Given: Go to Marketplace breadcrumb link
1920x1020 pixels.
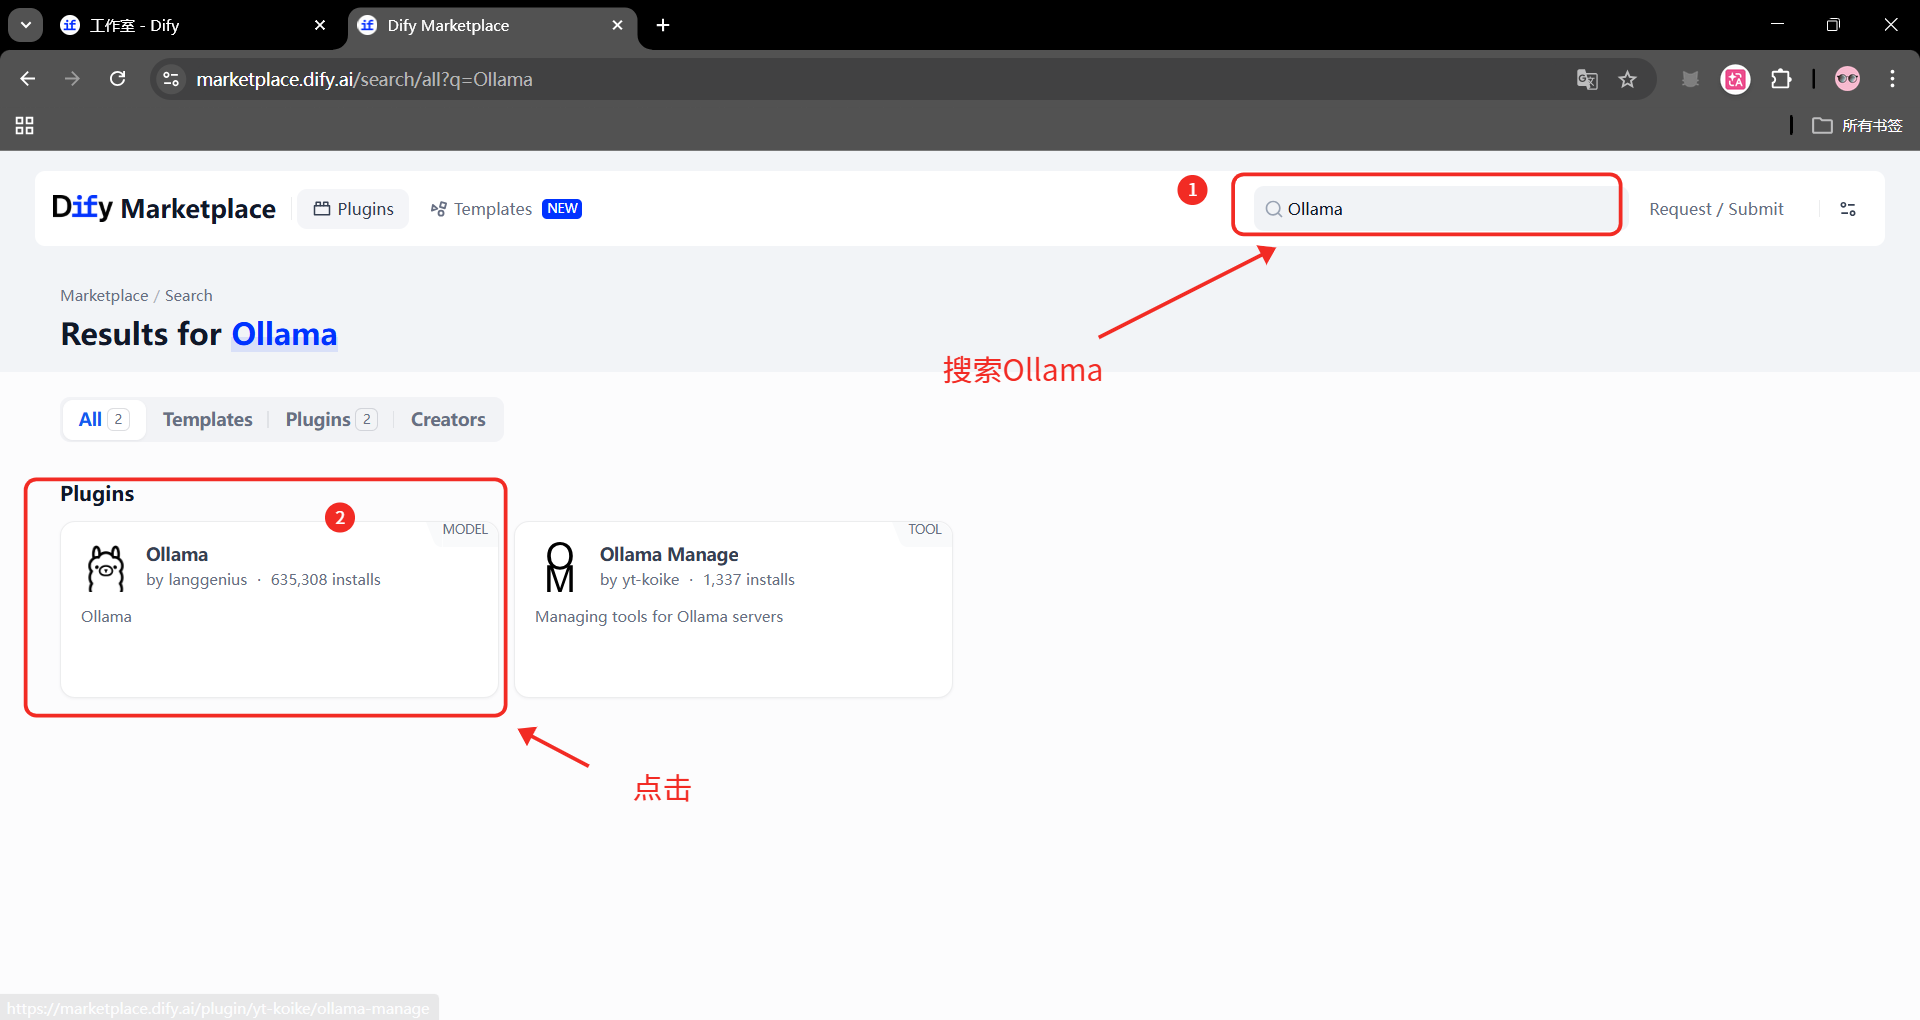Looking at the screenshot, I should click(x=104, y=296).
